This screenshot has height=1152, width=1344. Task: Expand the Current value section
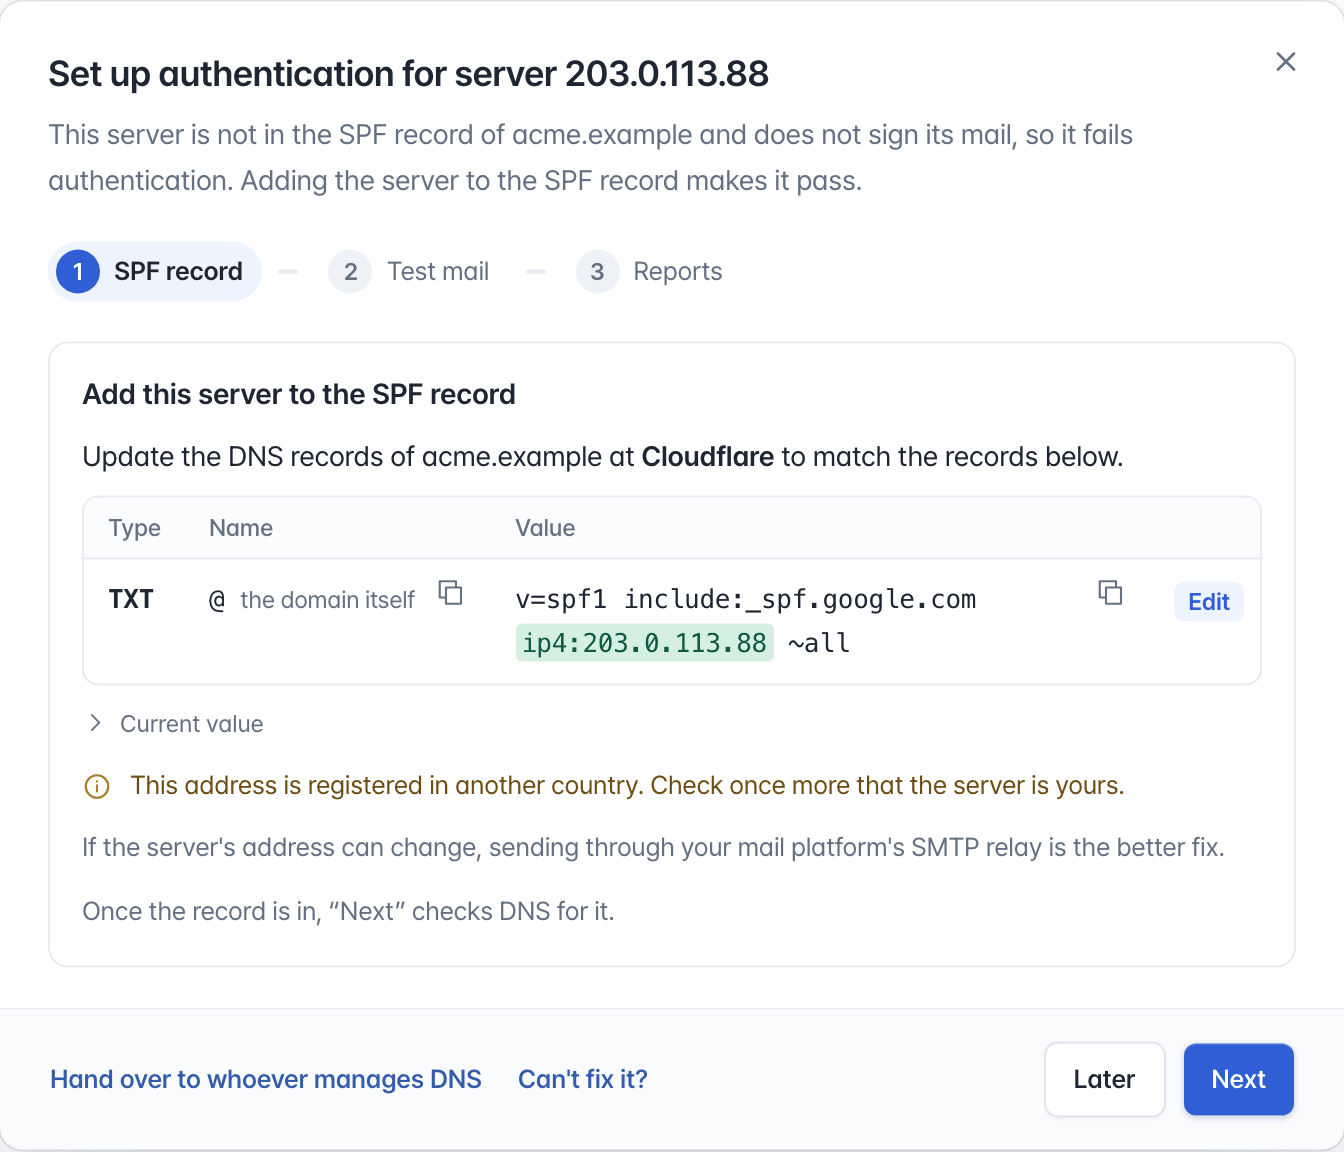tap(176, 724)
